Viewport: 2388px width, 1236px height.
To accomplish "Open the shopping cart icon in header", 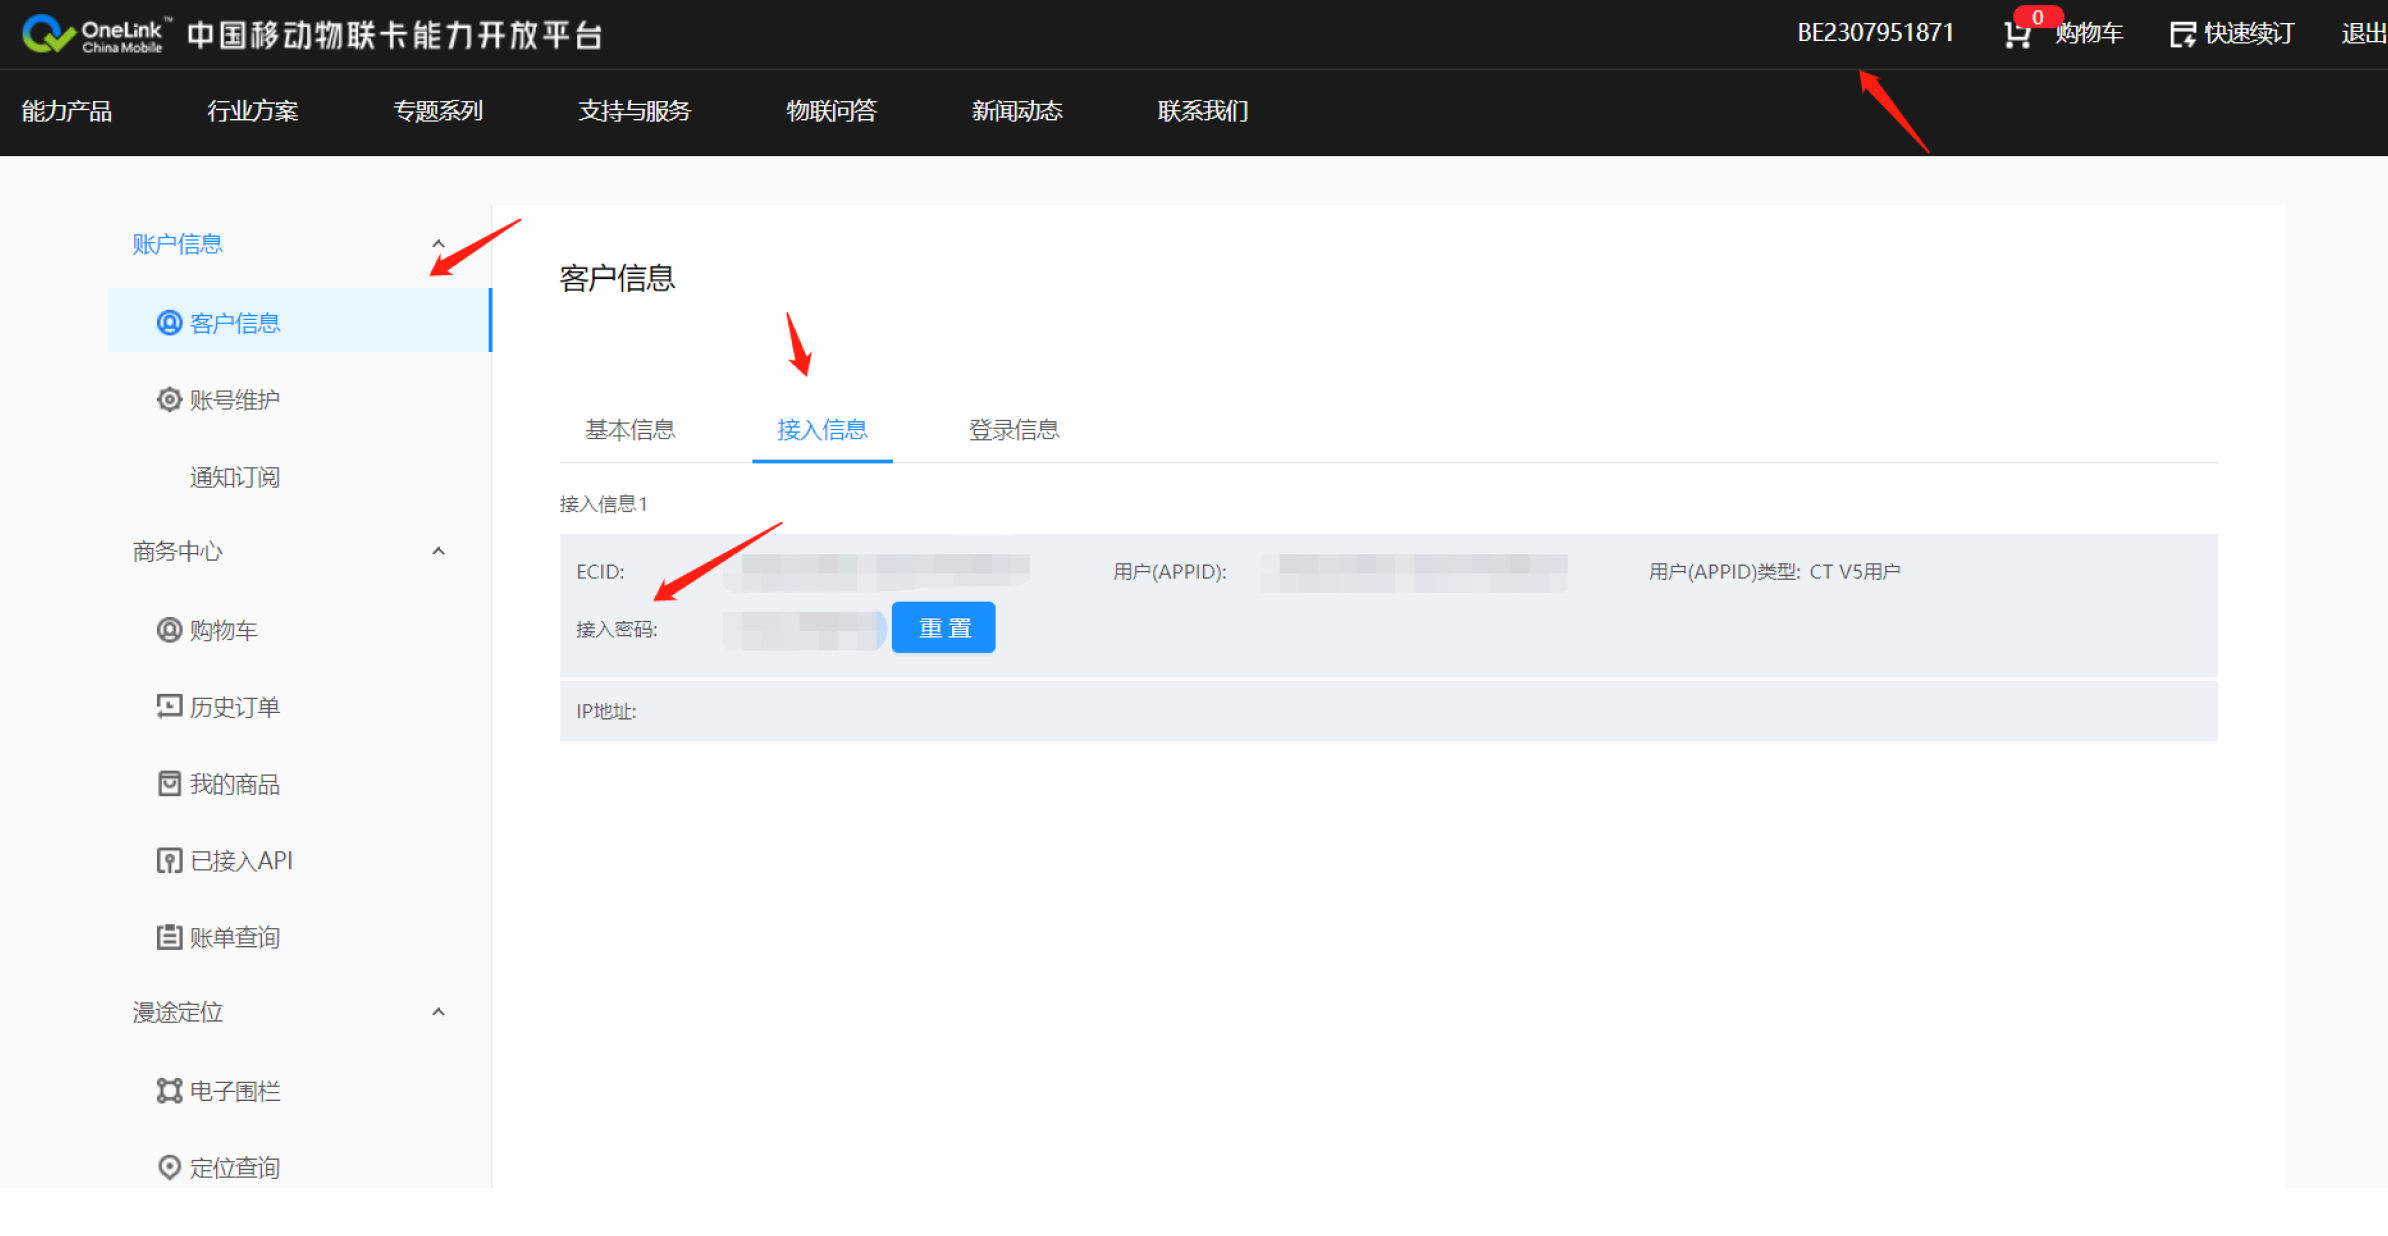I will point(2018,34).
